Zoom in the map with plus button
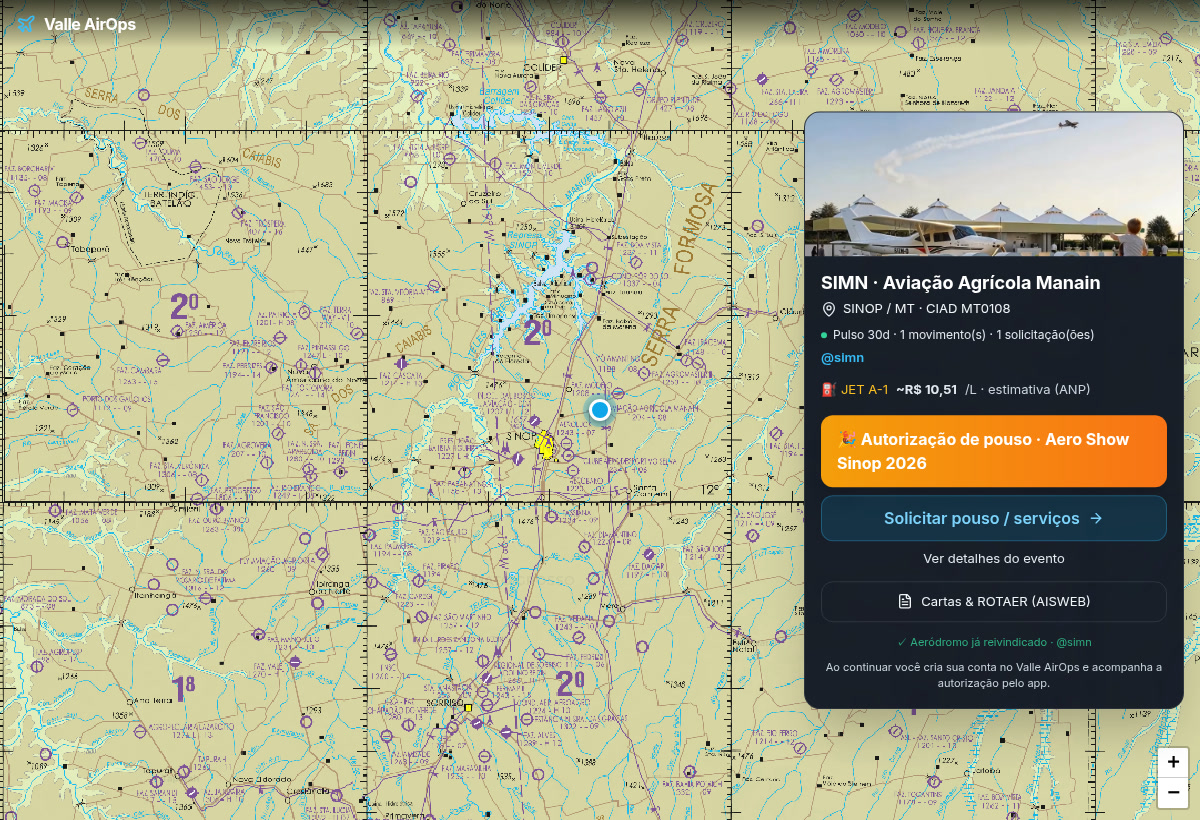The width and height of the screenshot is (1200, 820). pyautogui.click(x=1173, y=762)
